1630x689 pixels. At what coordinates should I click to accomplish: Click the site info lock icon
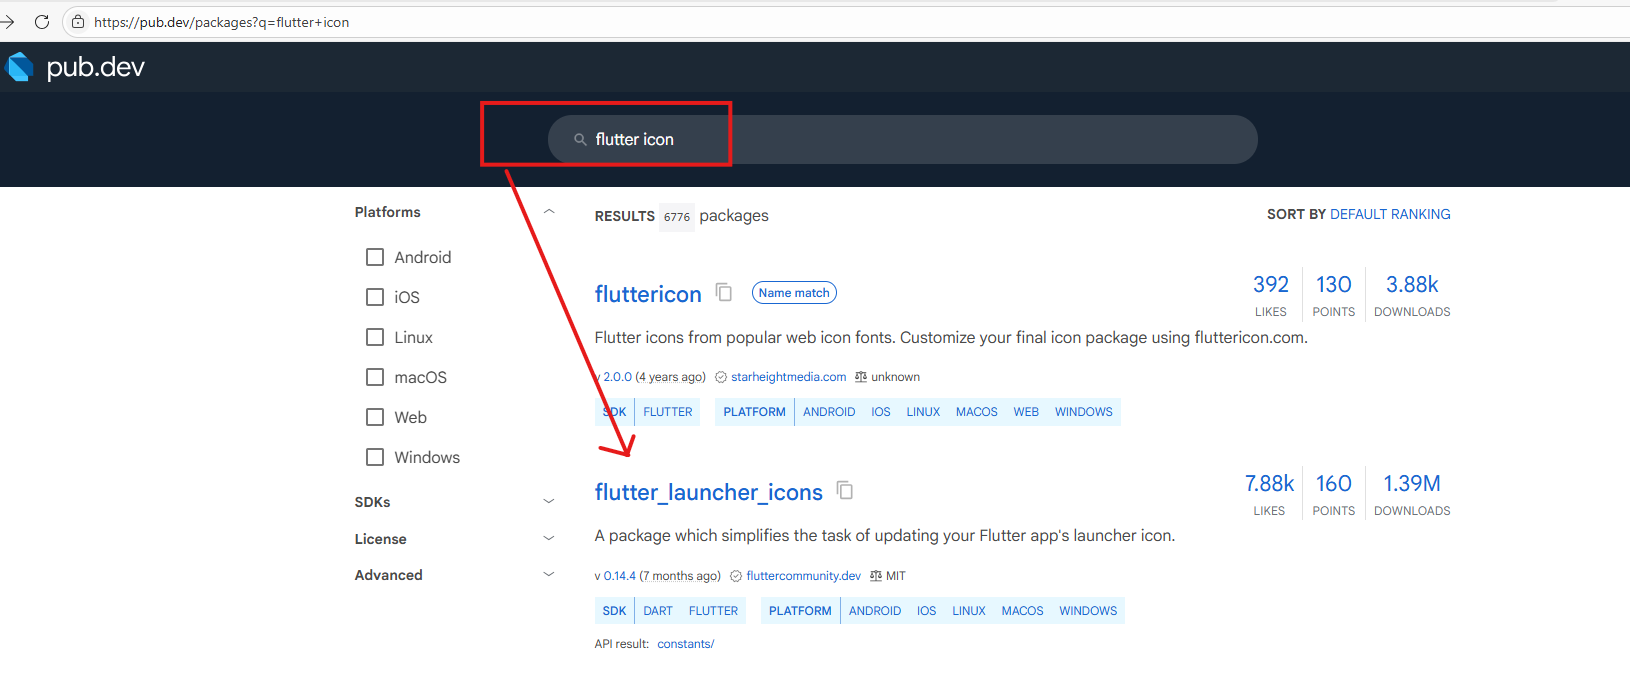(78, 22)
